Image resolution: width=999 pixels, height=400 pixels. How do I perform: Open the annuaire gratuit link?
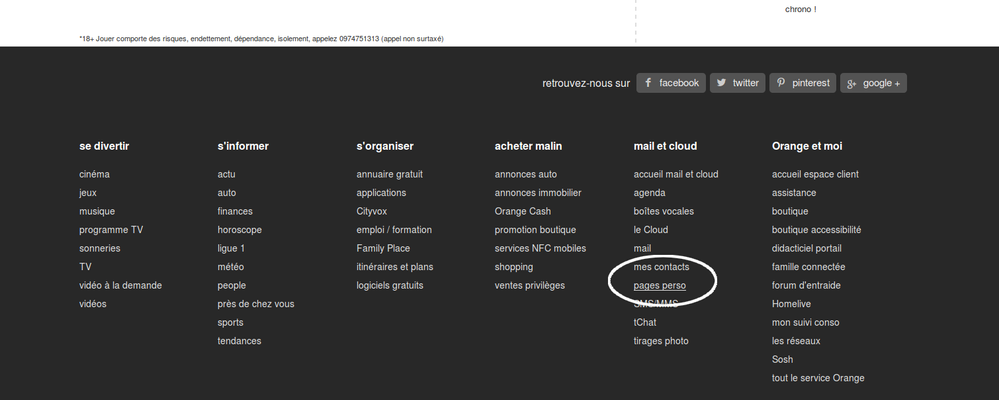(390, 175)
